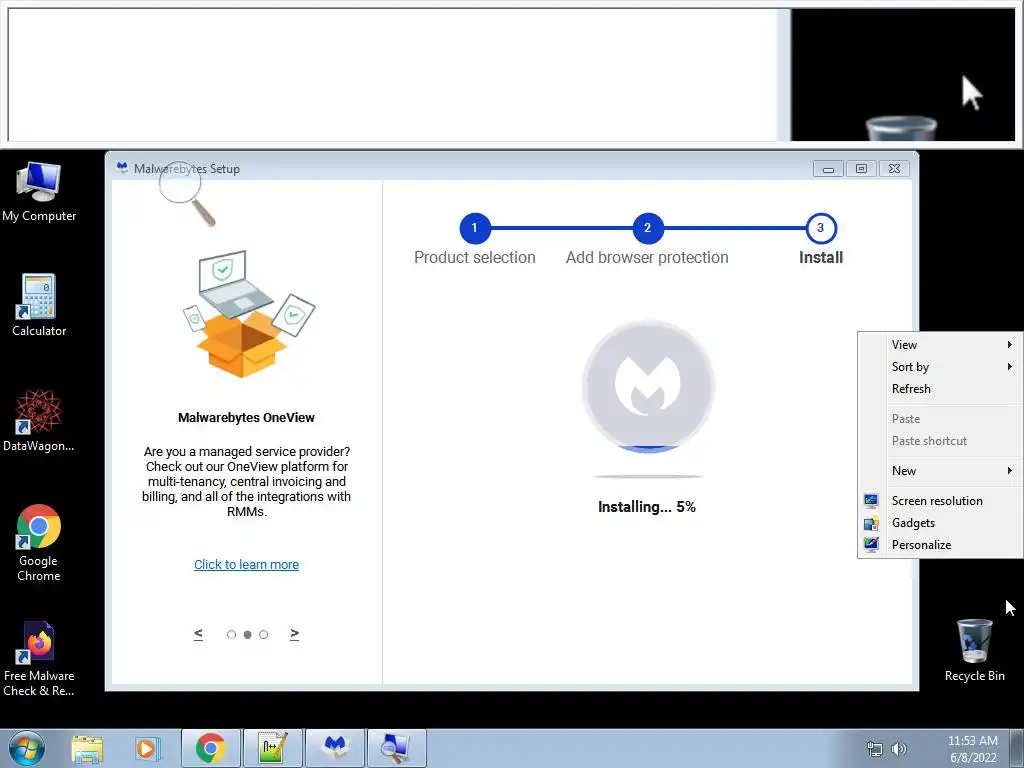Open Windows Media Player taskbar icon
This screenshot has width=1024, height=768.
coord(148,748)
